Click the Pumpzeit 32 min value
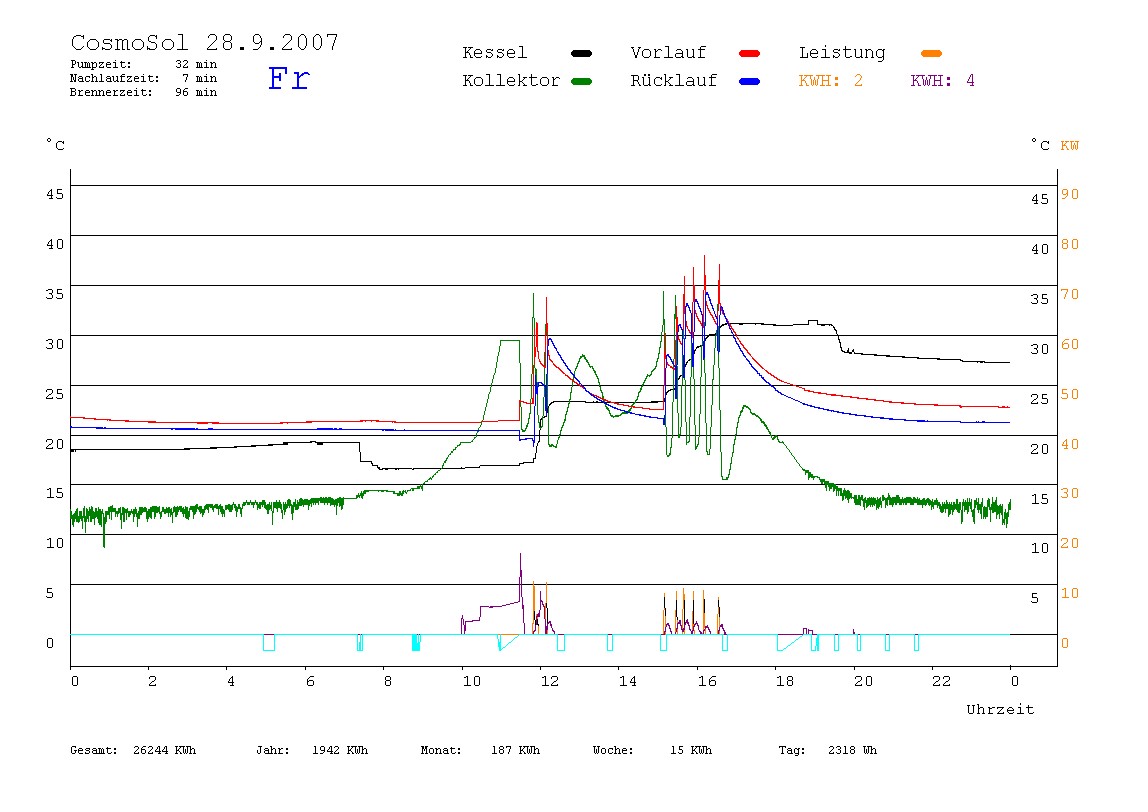Image resolution: width=1148 pixels, height=812 pixels. (196, 64)
